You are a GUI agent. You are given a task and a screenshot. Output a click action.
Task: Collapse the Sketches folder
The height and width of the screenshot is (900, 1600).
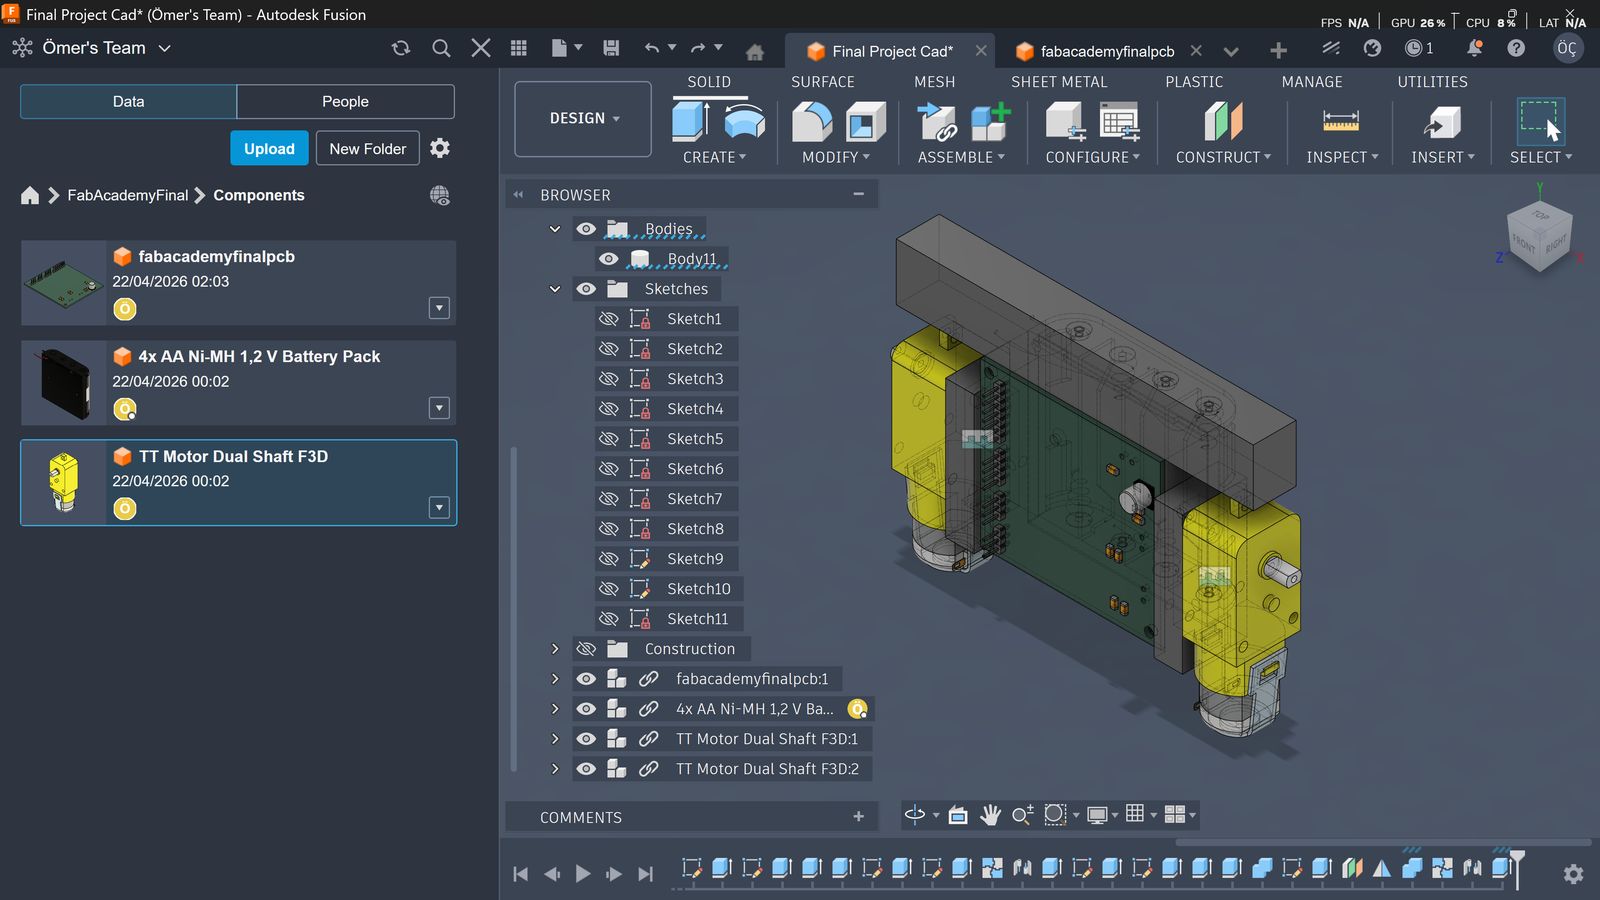555,289
